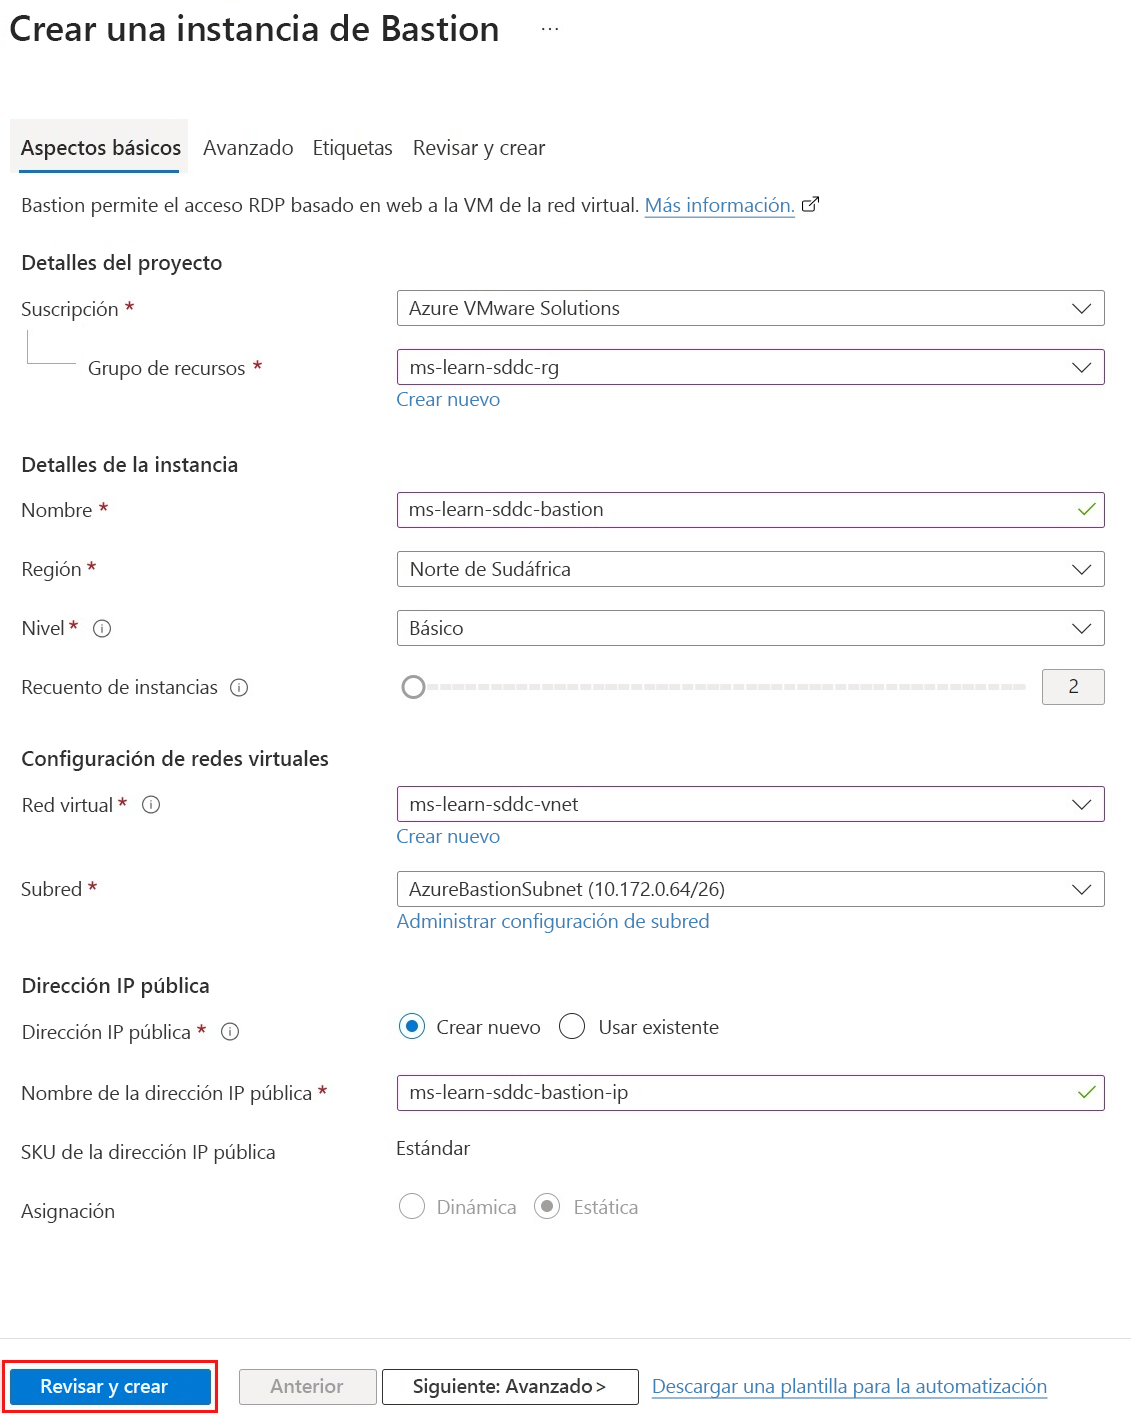Click the Red virtual info icon
1131x1416 pixels.
pyautogui.click(x=151, y=805)
